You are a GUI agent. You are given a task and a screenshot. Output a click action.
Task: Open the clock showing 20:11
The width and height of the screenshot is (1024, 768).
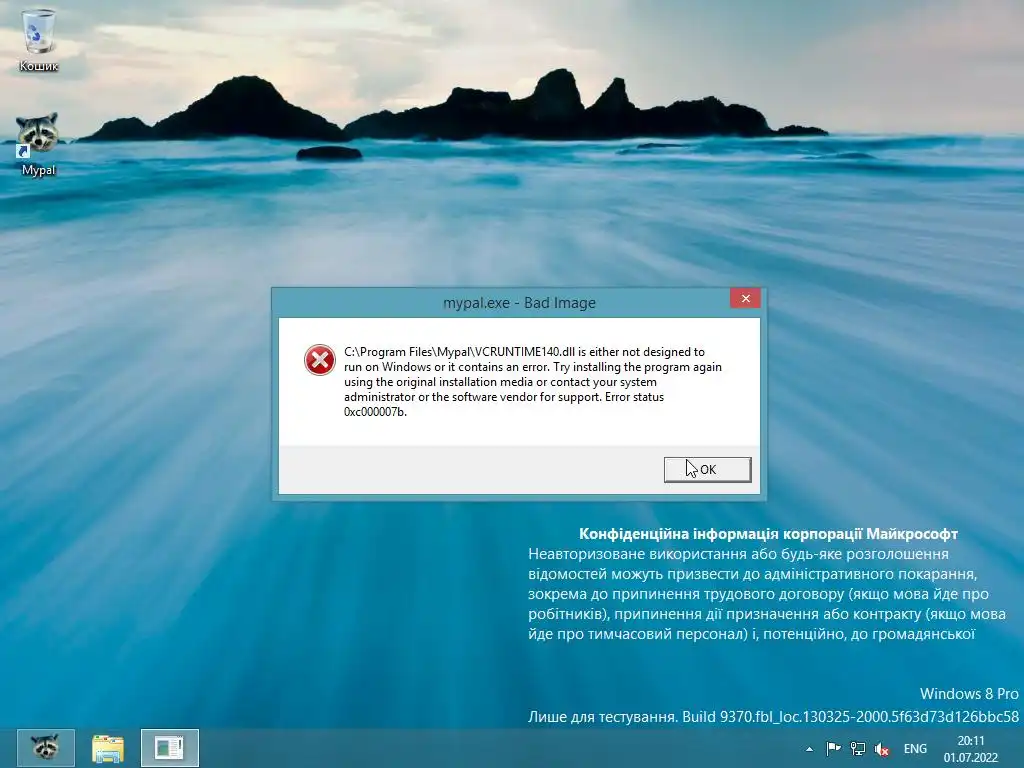tap(970, 749)
